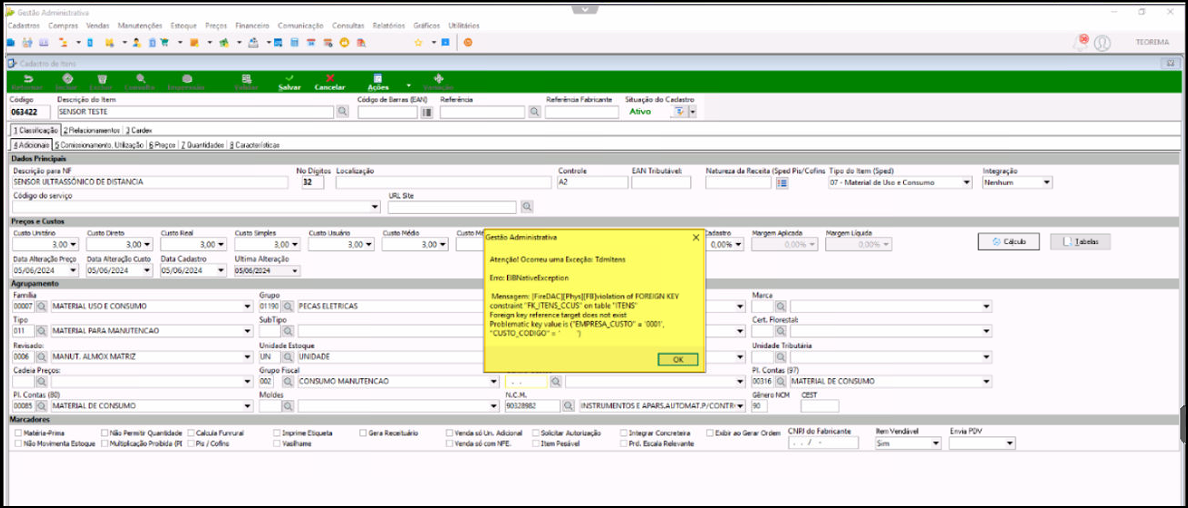Click lookup icon beside Pl. Contas 00316
1188x508 pixels.
780,381
